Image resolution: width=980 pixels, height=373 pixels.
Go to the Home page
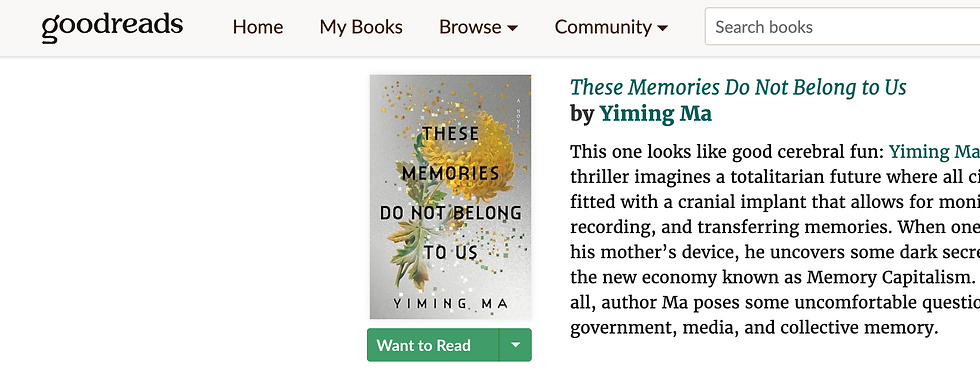tap(258, 27)
